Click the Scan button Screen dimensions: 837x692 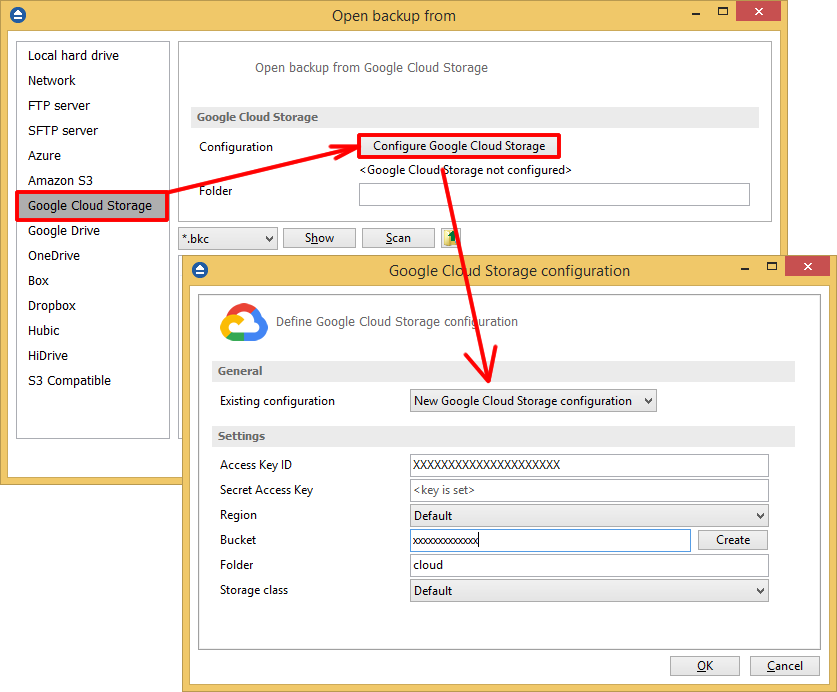[398, 238]
